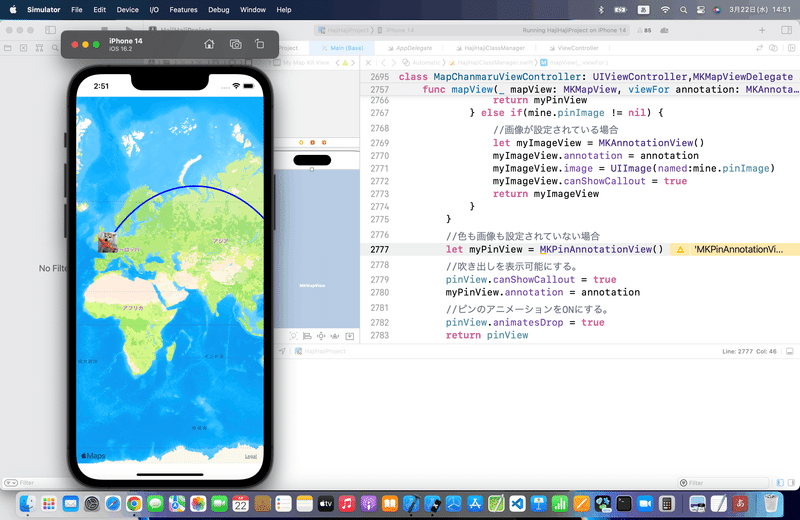Open the find navigator magnifier icon

55,48
